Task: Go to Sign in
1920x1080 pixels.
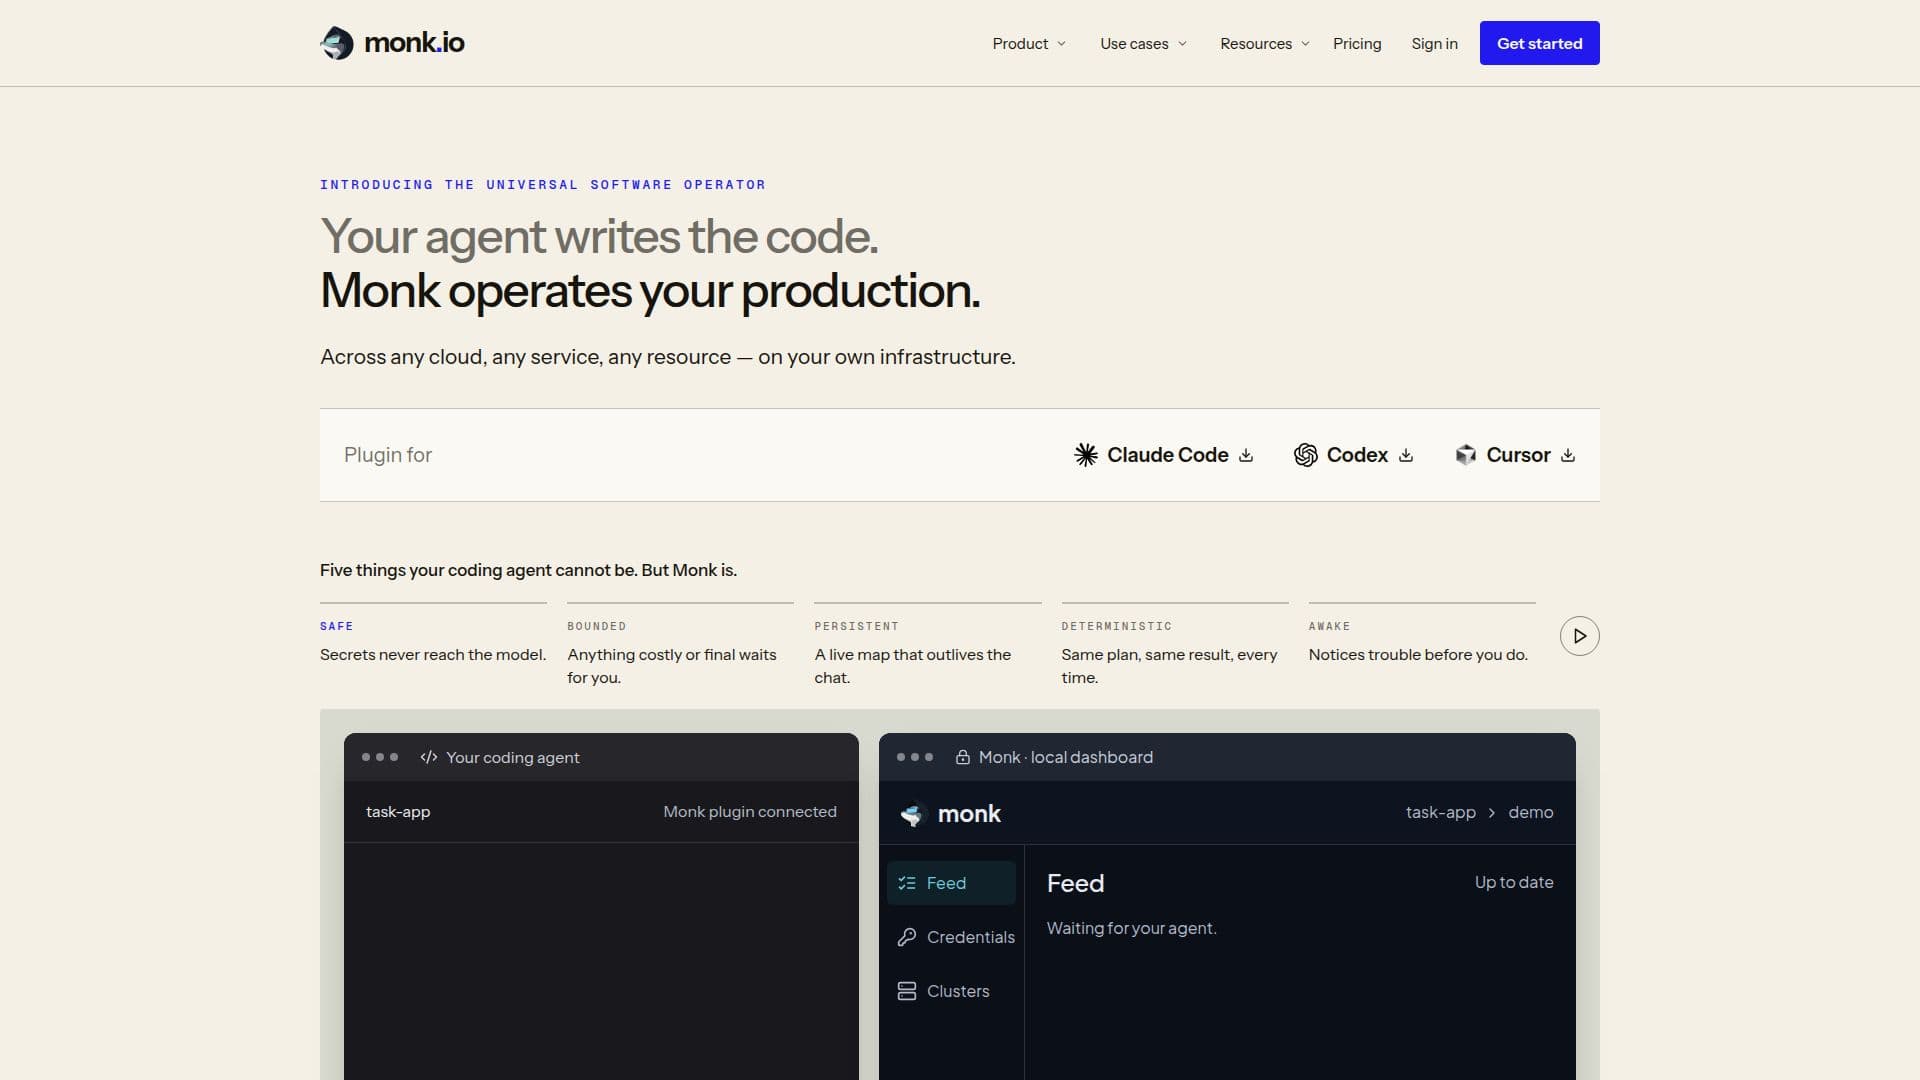Action: click(1434, 44)
